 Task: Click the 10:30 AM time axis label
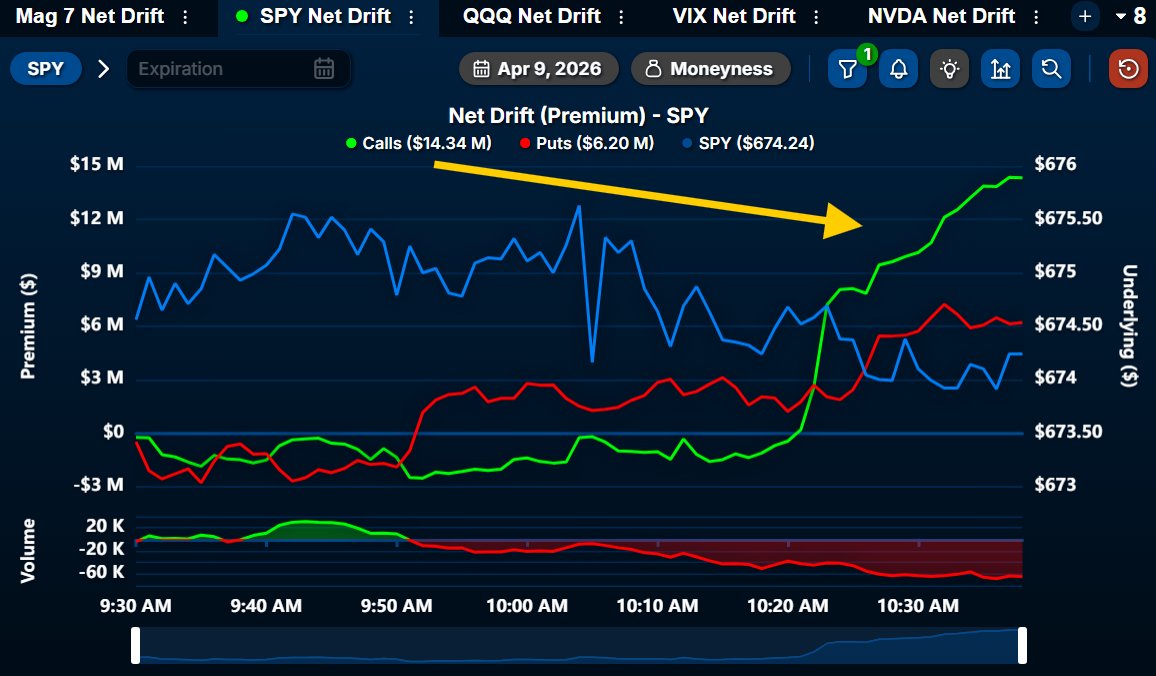pyautogui.click(x=918, y=606)
